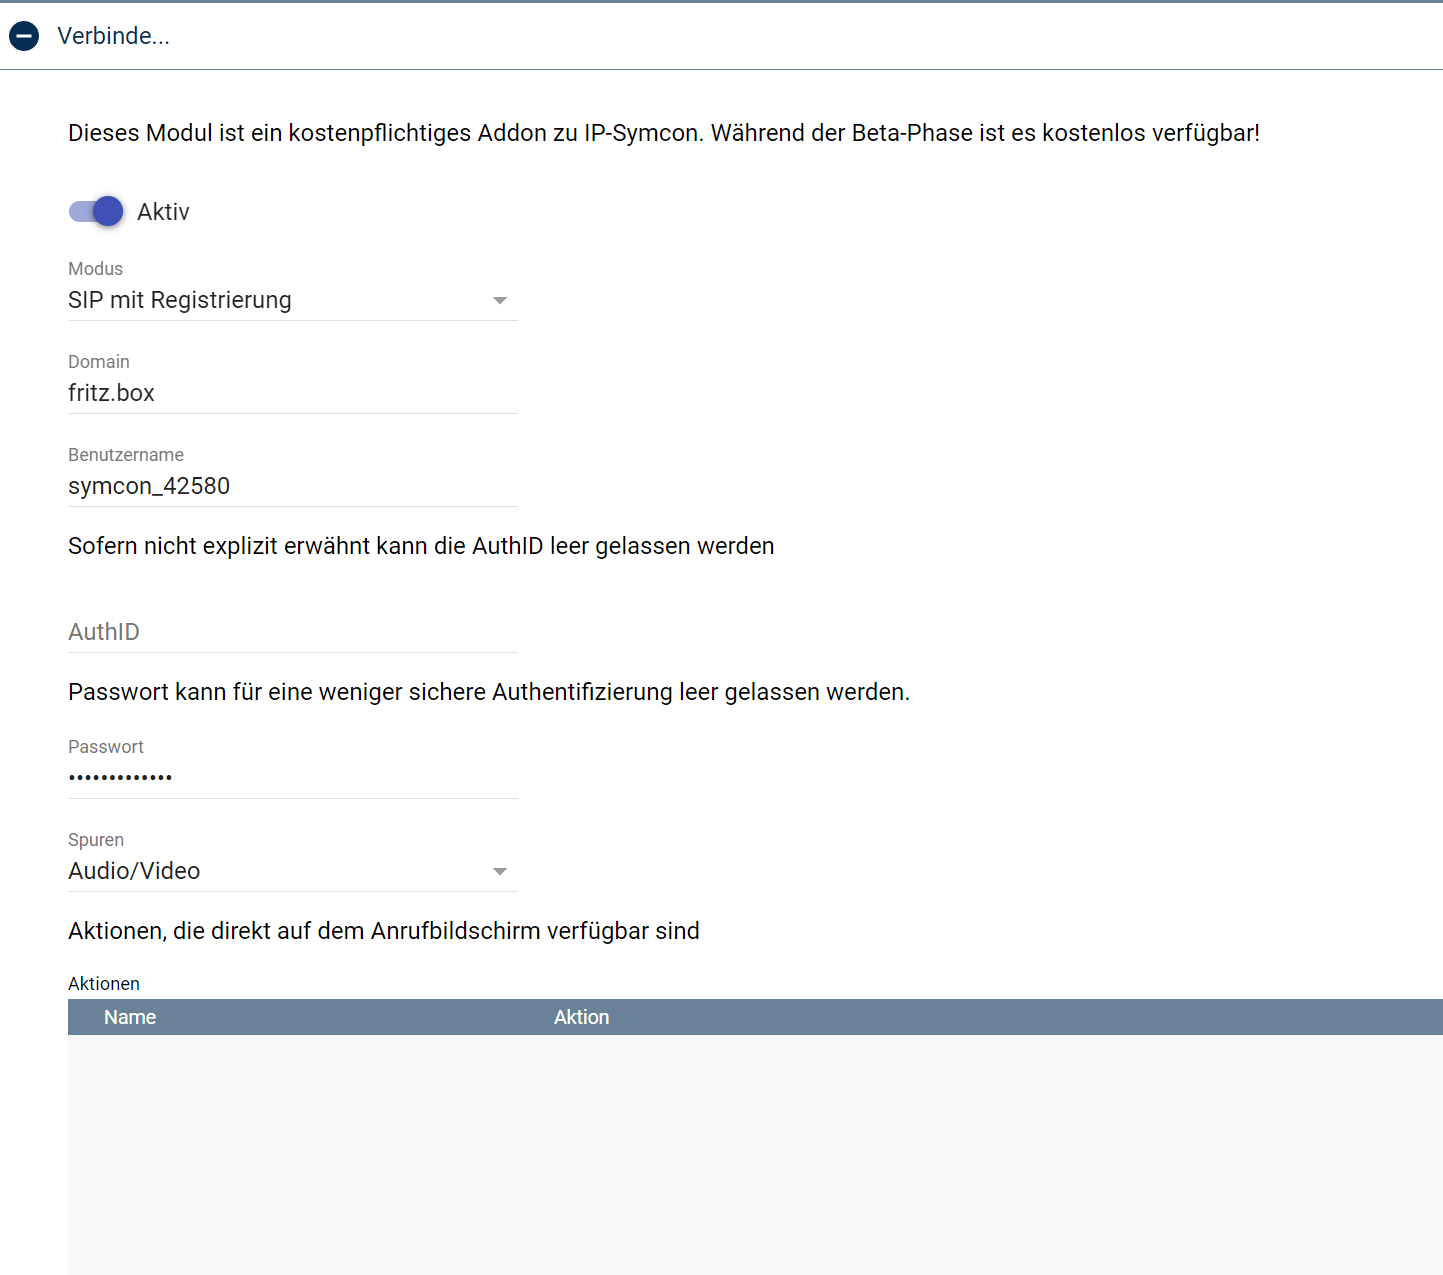Viewport: 1443px width, 1275px height.
Task: Click the Aktion column header
Action: (x=582, y=1017)
